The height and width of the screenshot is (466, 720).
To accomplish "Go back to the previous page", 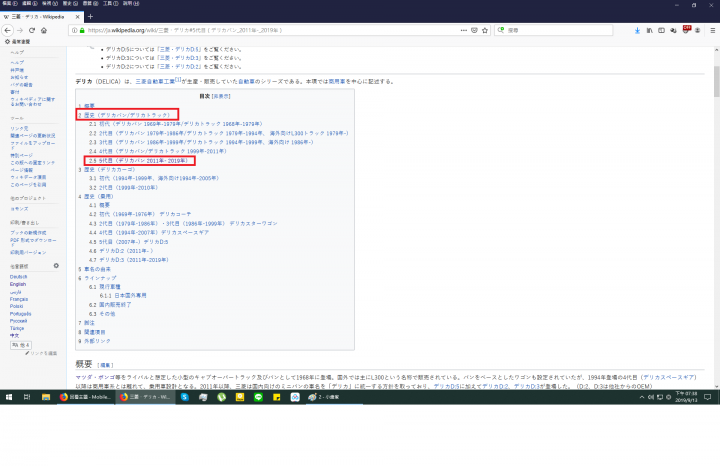I will coord(7,30).
